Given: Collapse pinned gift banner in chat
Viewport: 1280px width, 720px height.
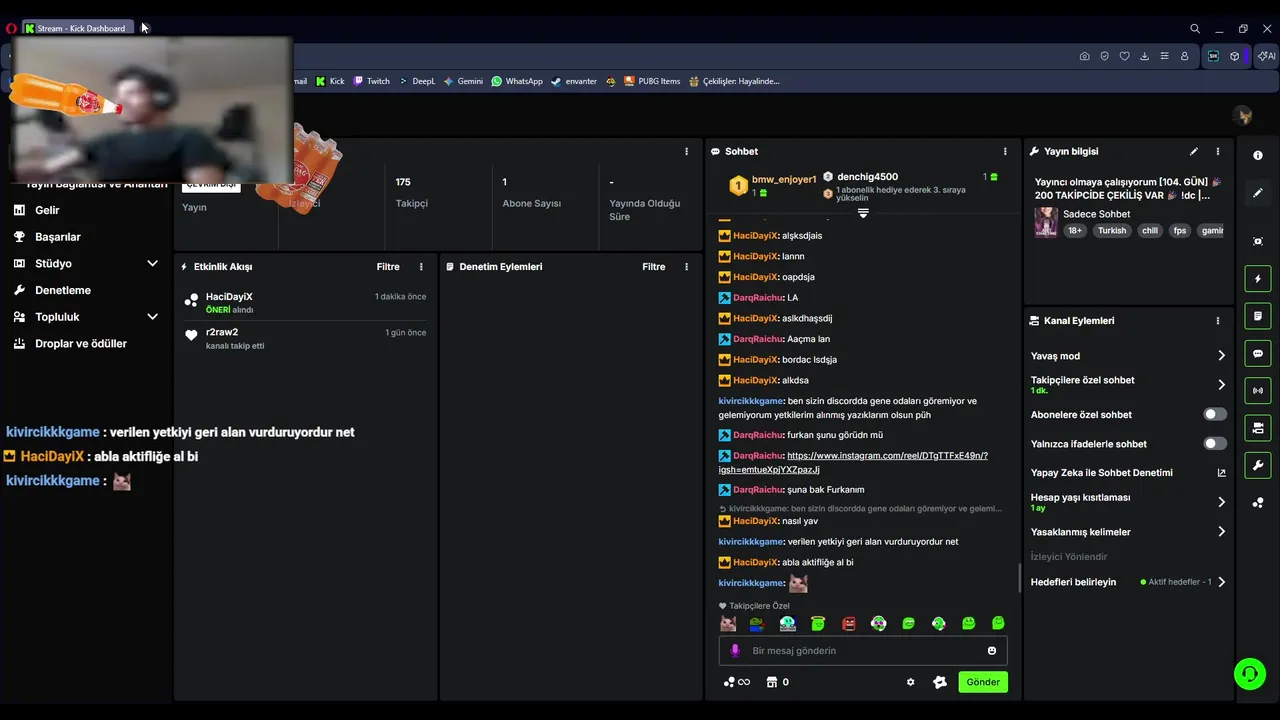Looking at the screenshot, I should (863, 213).
